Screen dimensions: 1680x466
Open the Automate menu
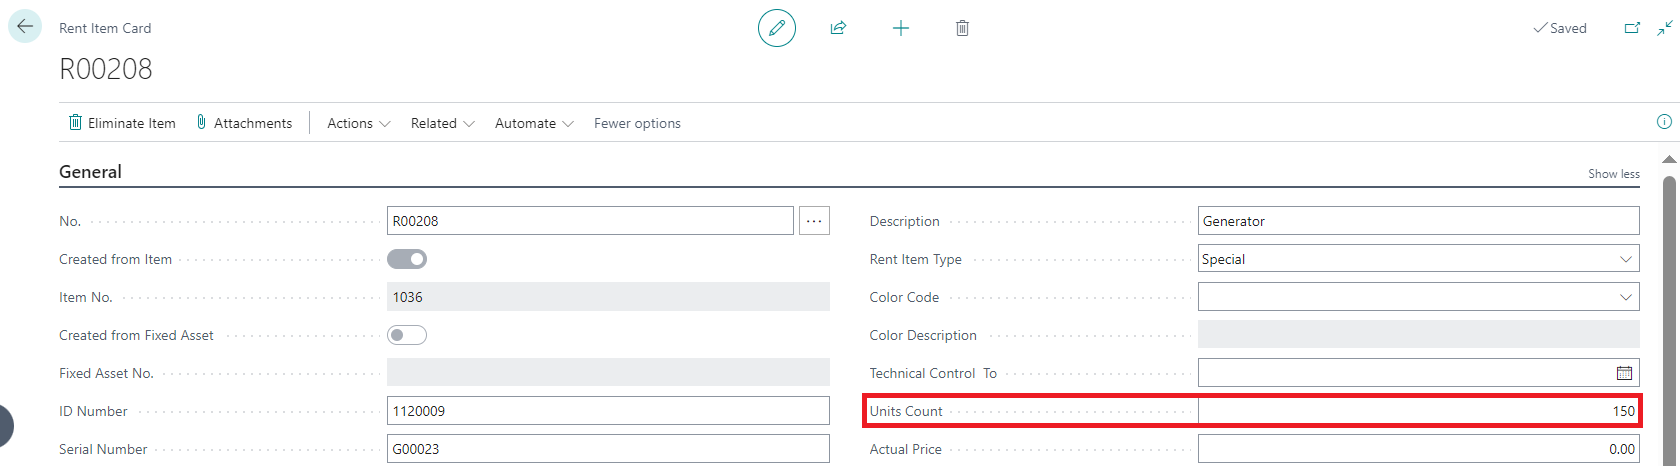pos(534,123)
